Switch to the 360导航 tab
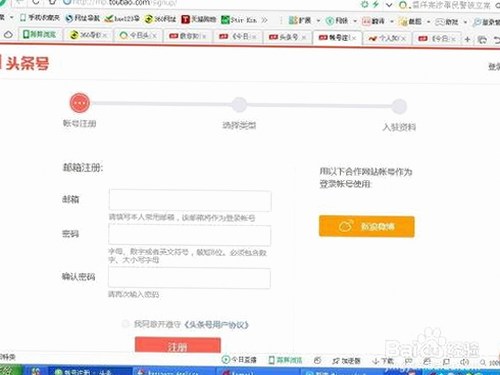The width and height of the screenshot is (500, 375). click(88, 35)
